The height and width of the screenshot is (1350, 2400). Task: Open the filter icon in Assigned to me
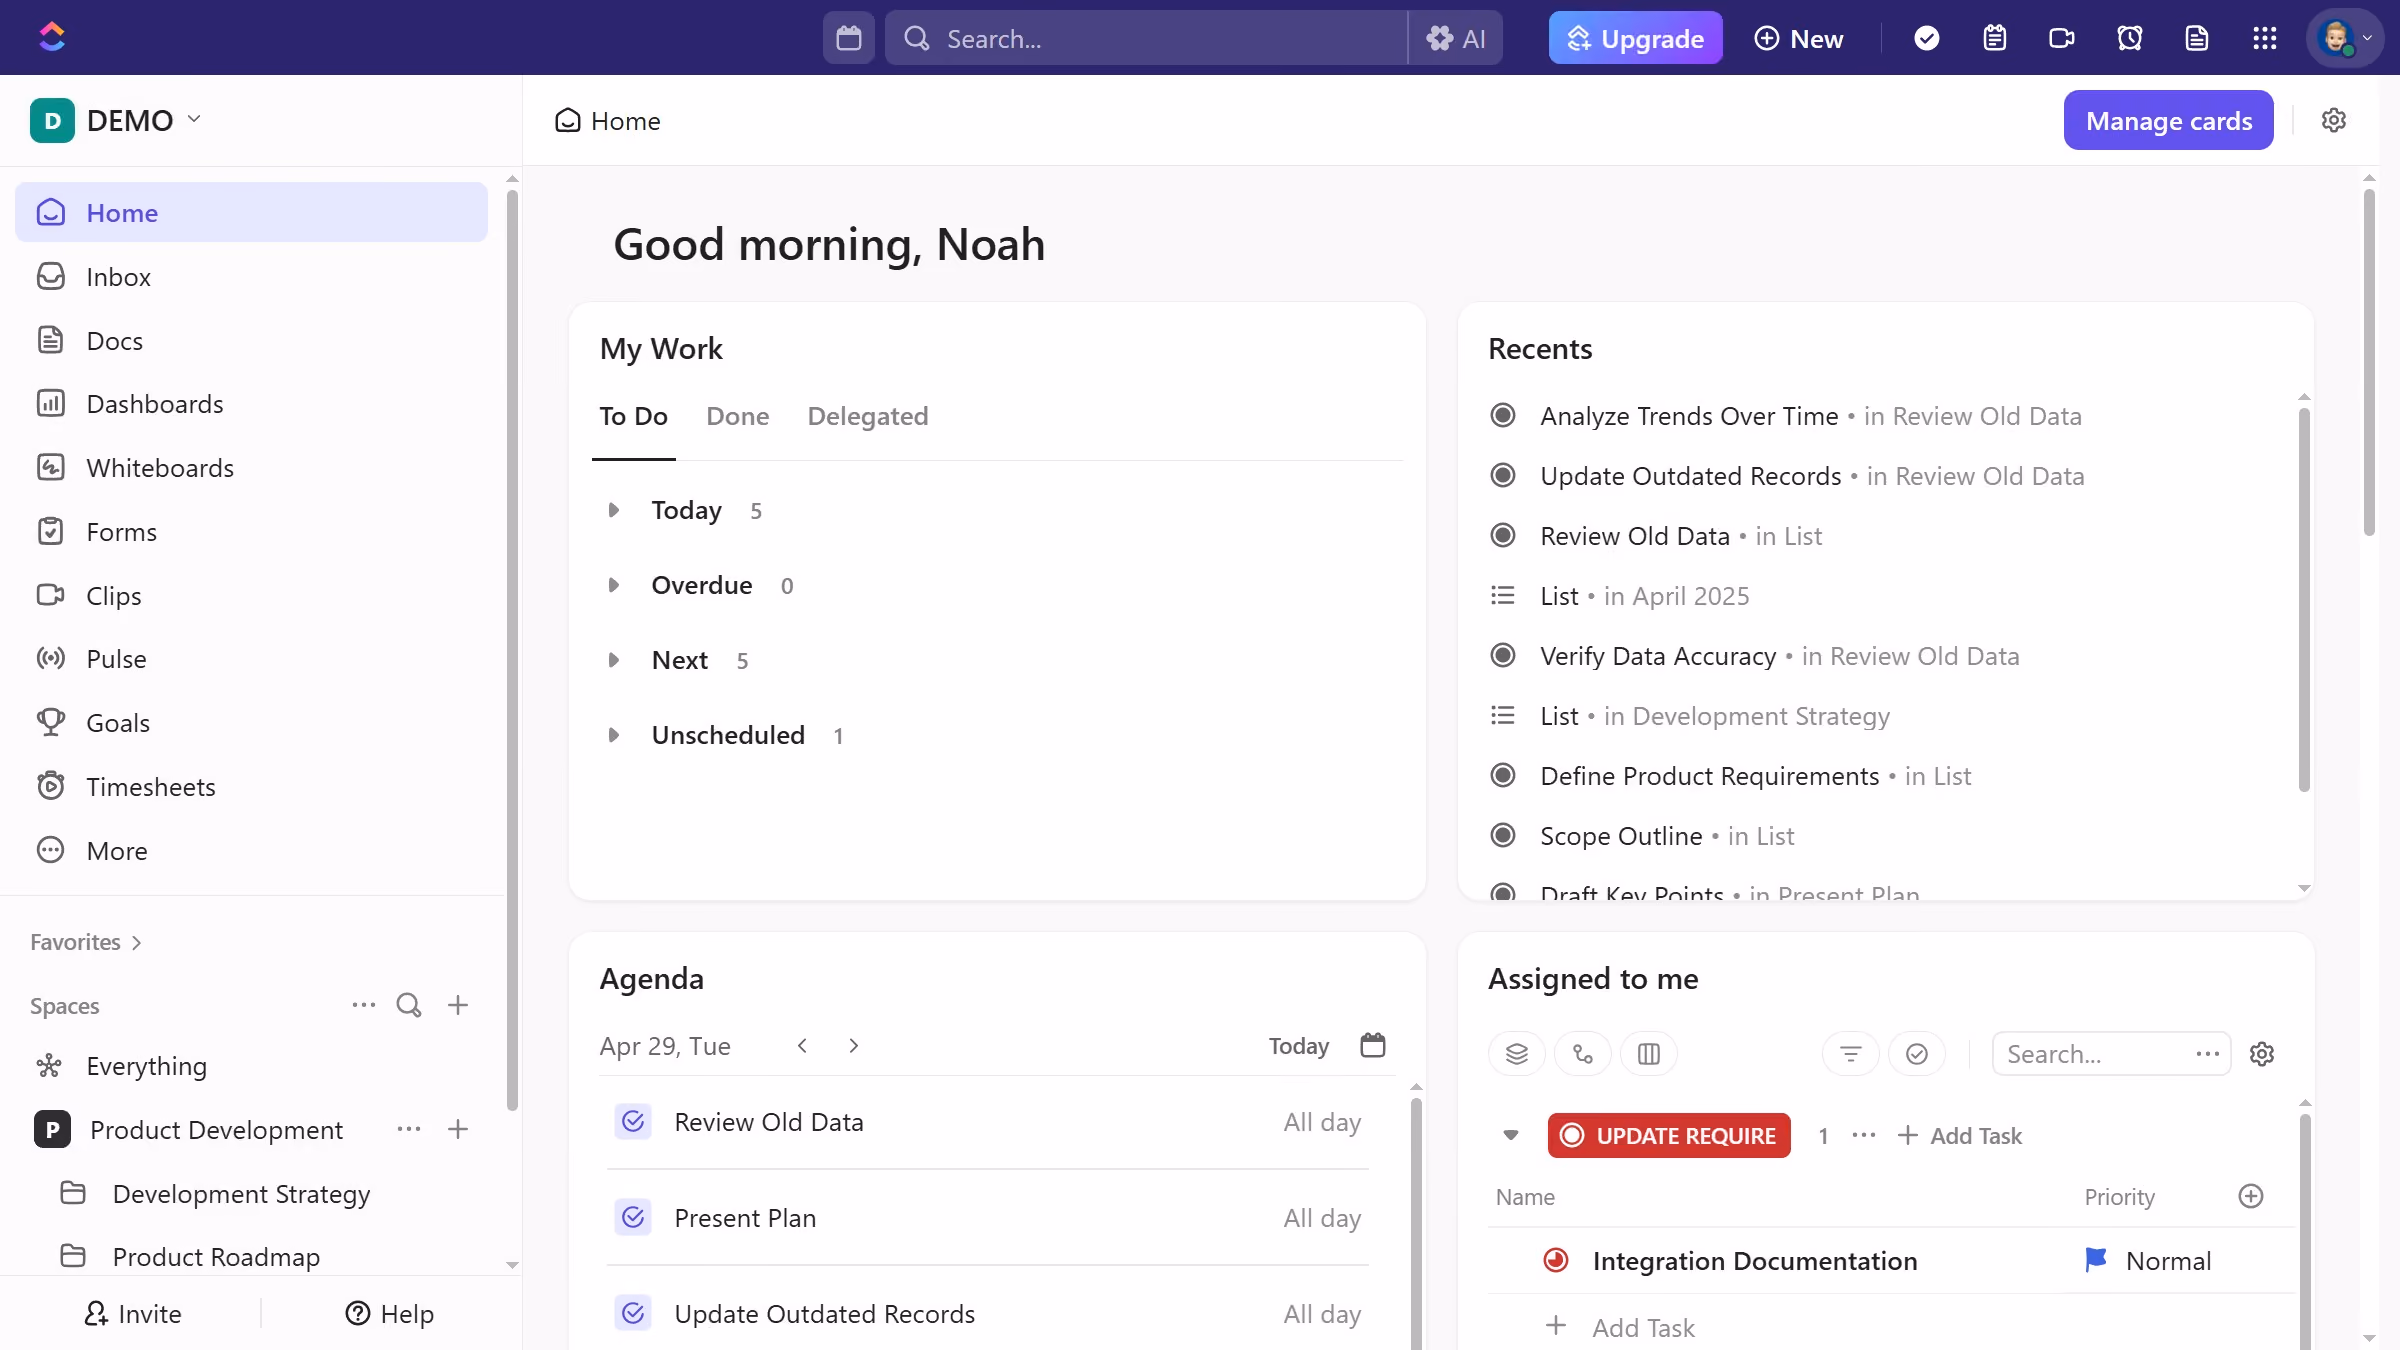point(1851,1054)
